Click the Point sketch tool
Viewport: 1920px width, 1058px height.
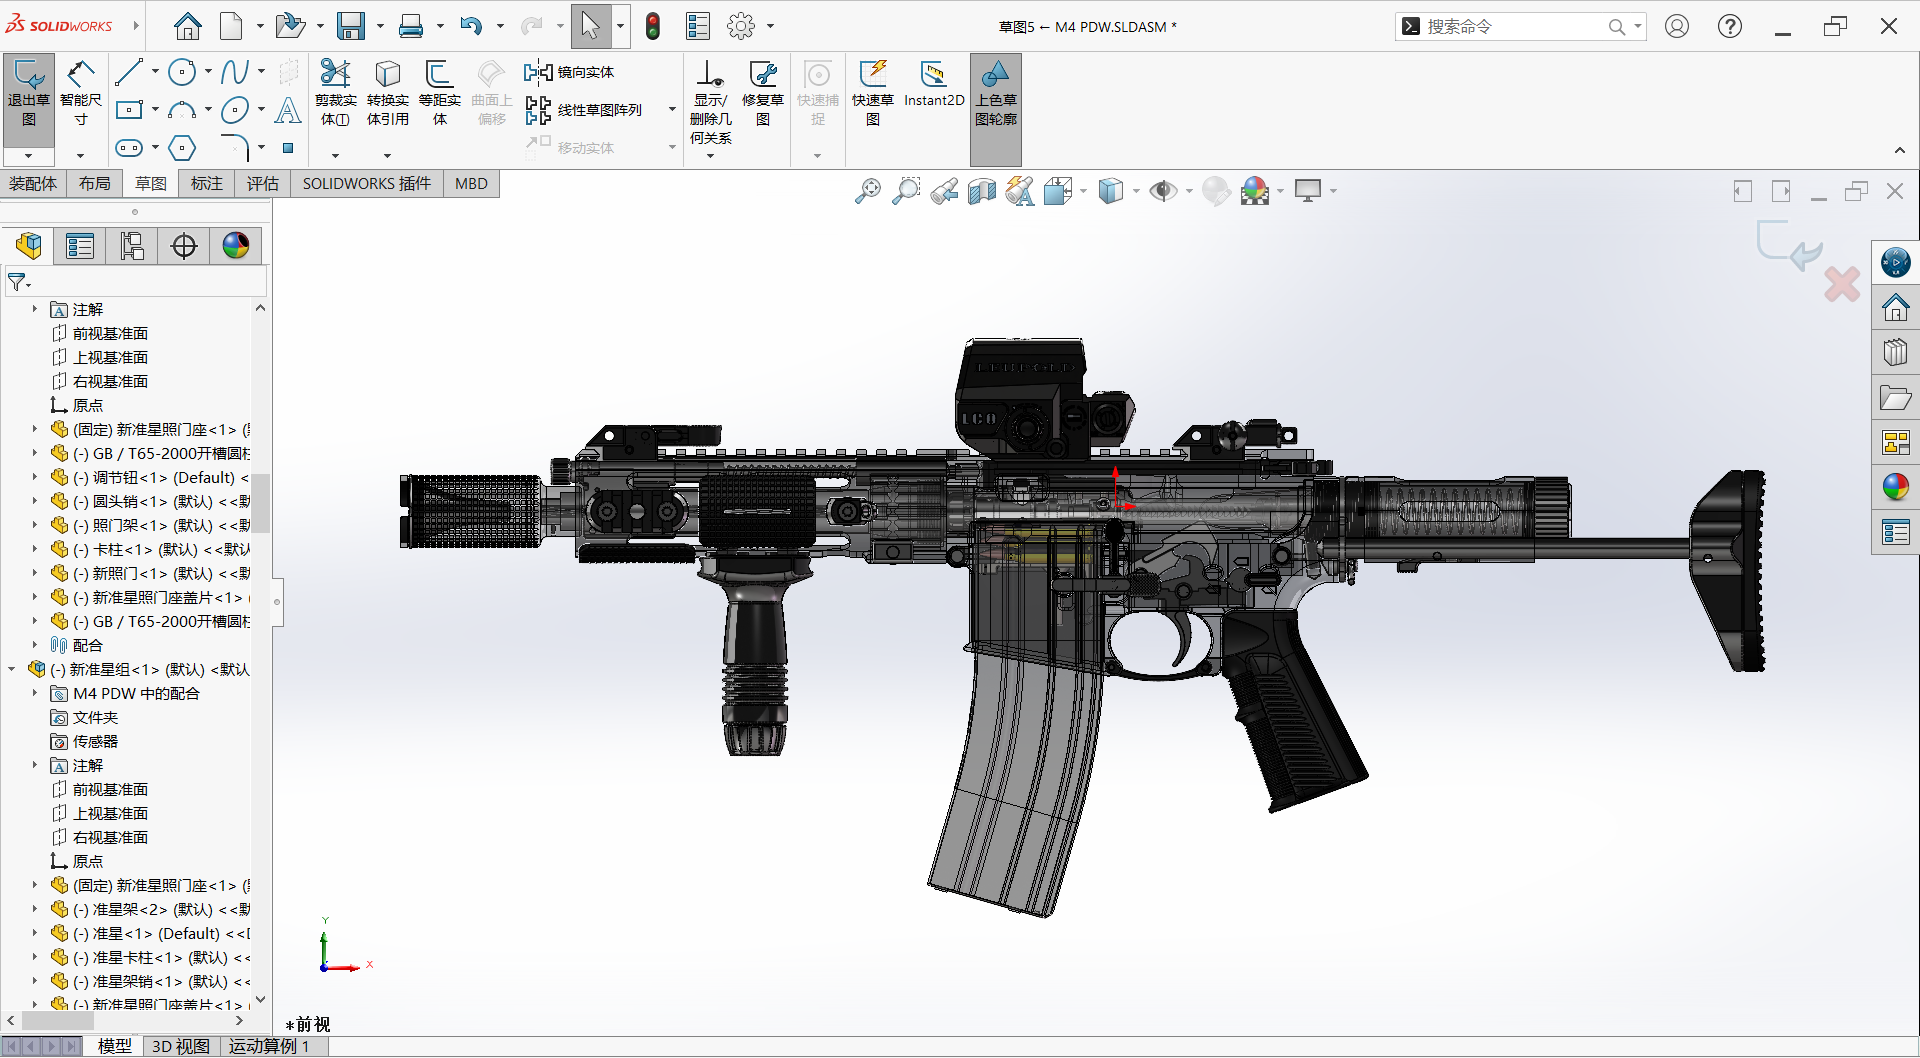click(x=288, y=148)
